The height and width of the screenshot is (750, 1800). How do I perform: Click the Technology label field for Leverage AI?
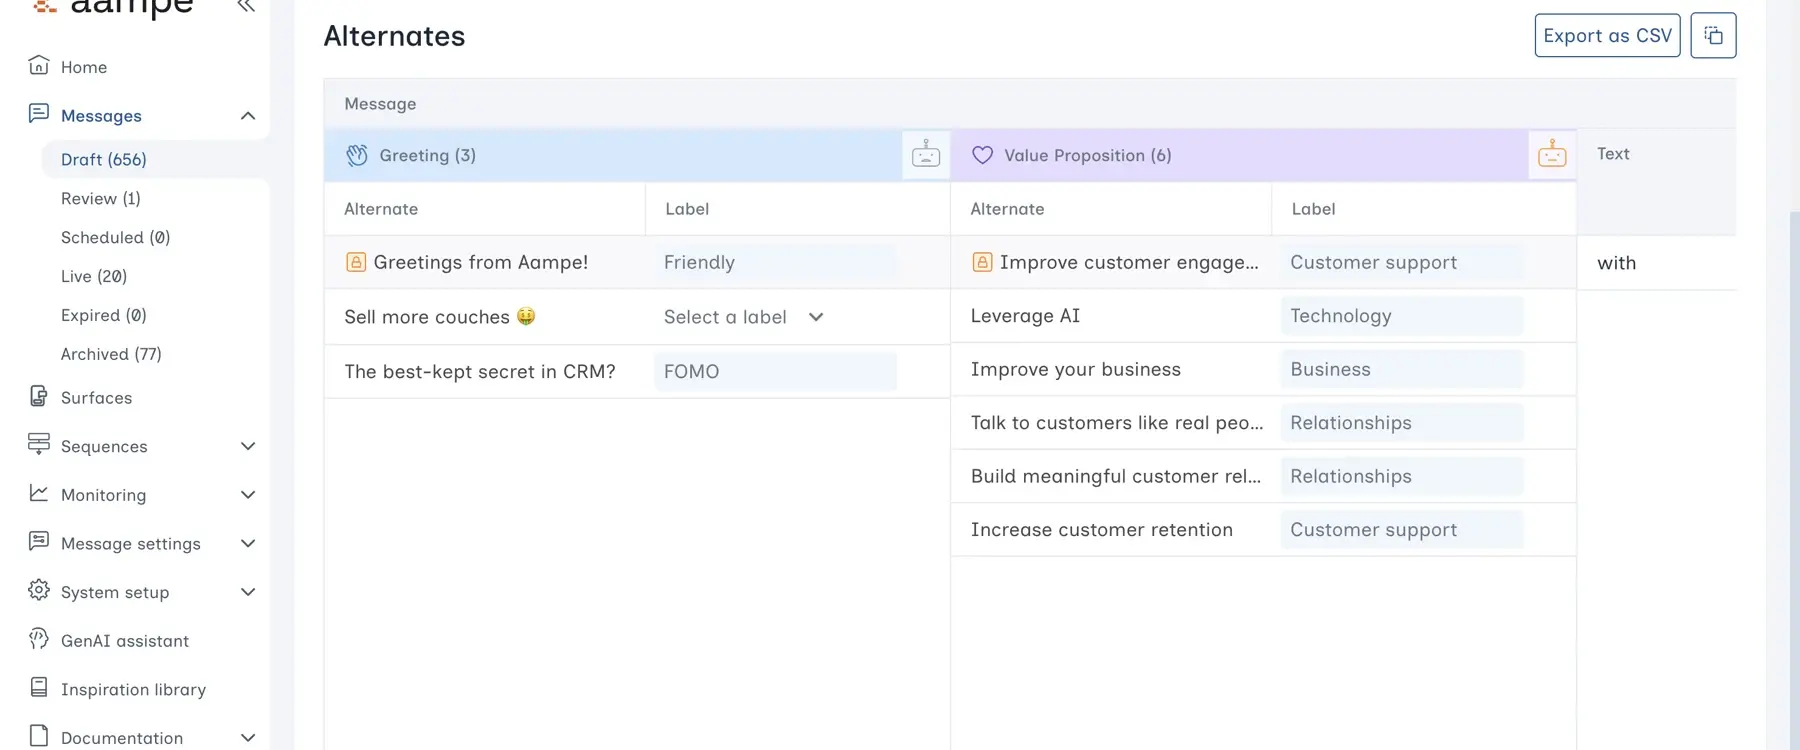[1402, 315]
